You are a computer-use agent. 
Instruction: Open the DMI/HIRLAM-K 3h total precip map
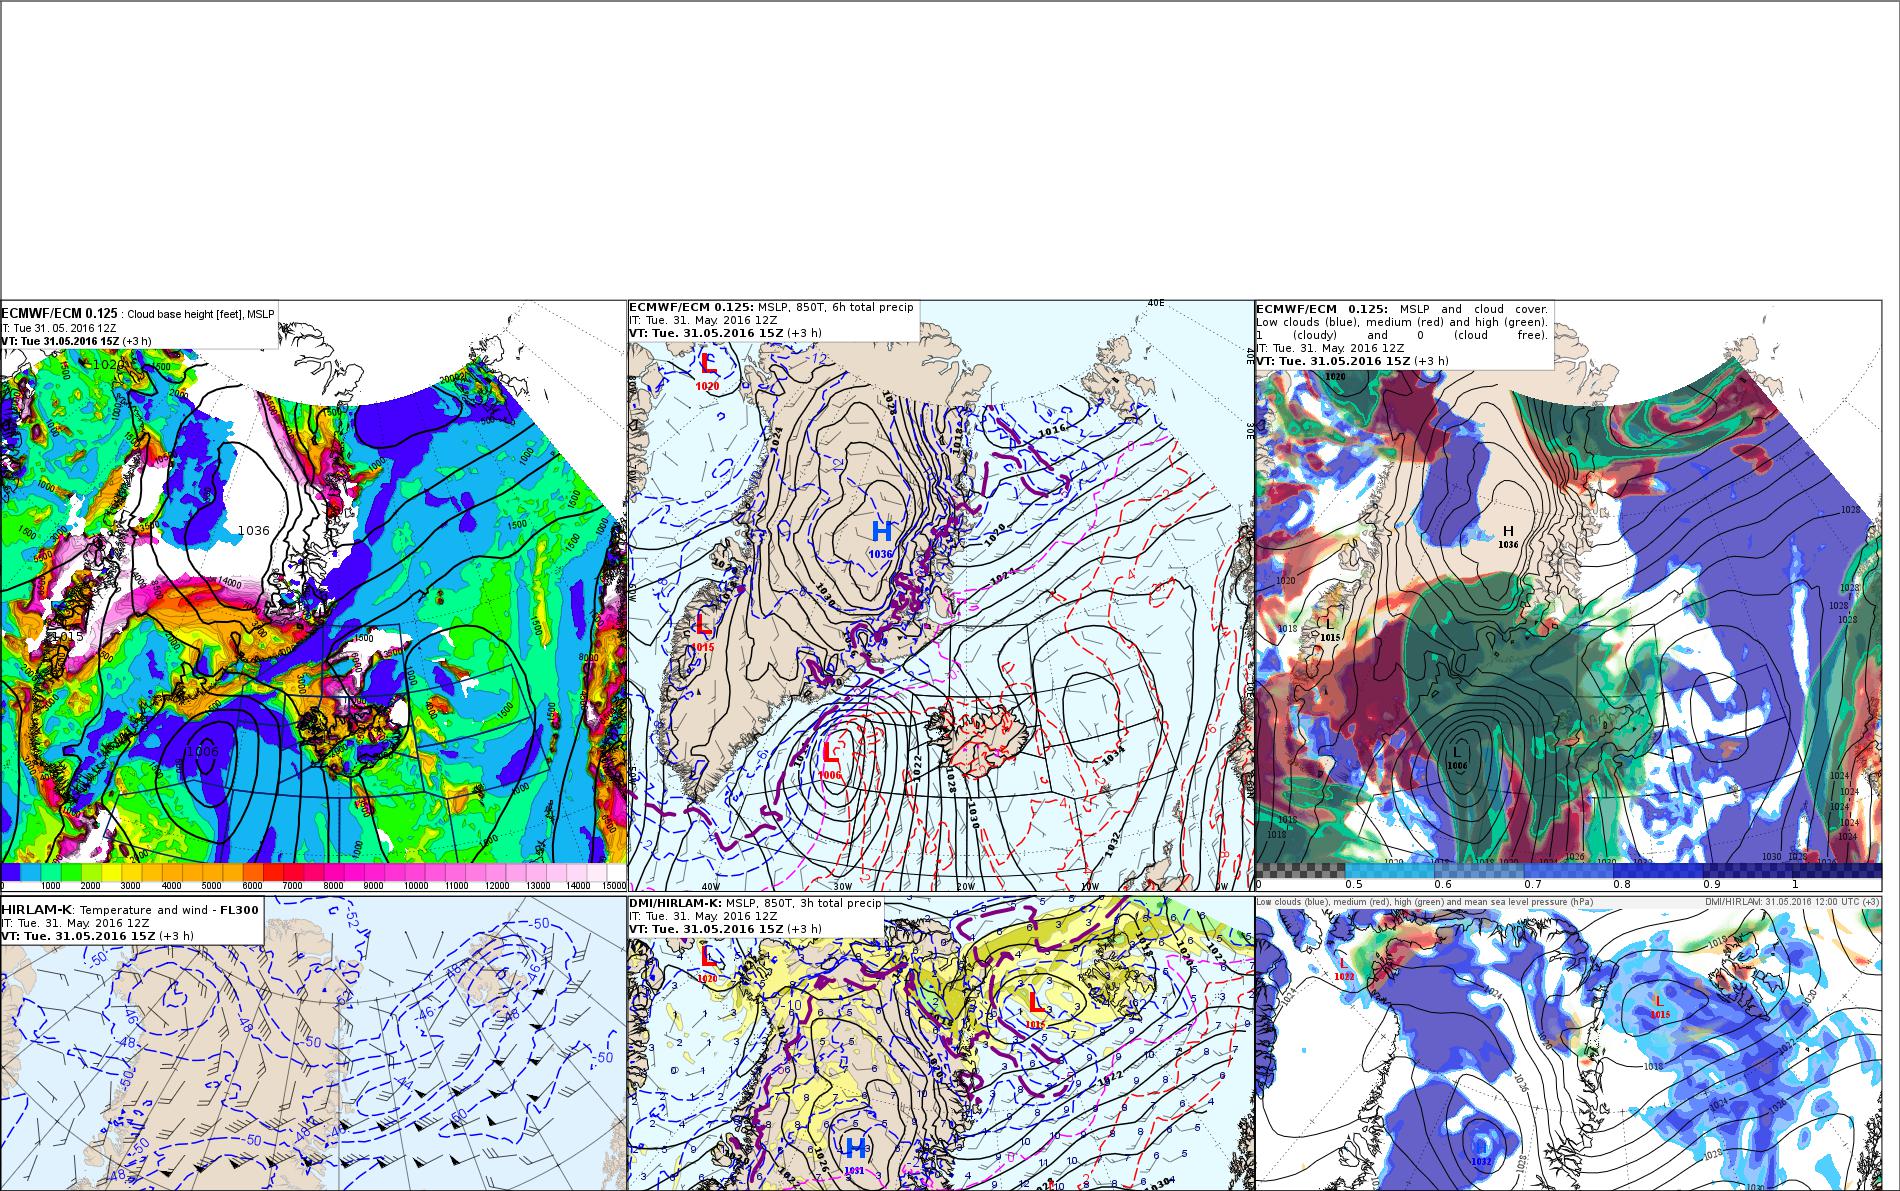tap(941, 1043)
